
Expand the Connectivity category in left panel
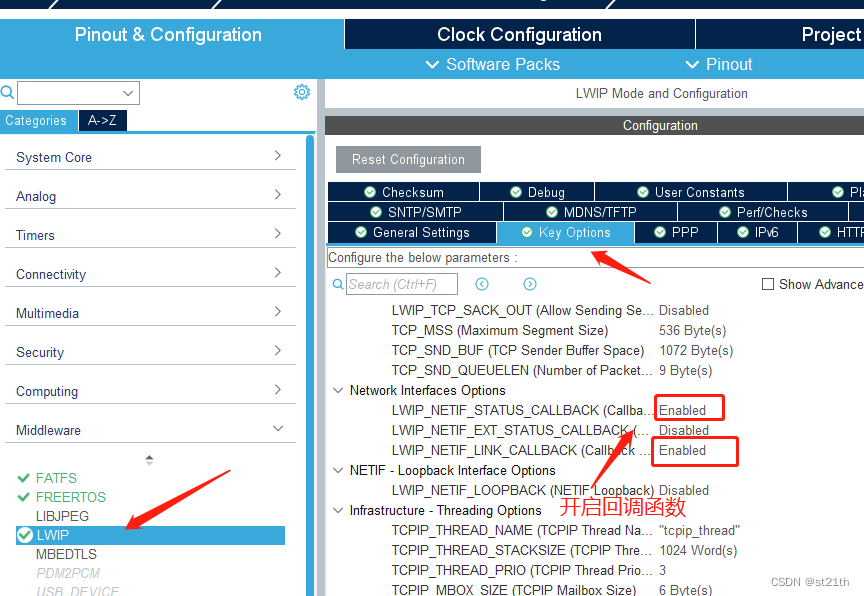[x=150, y=273]
